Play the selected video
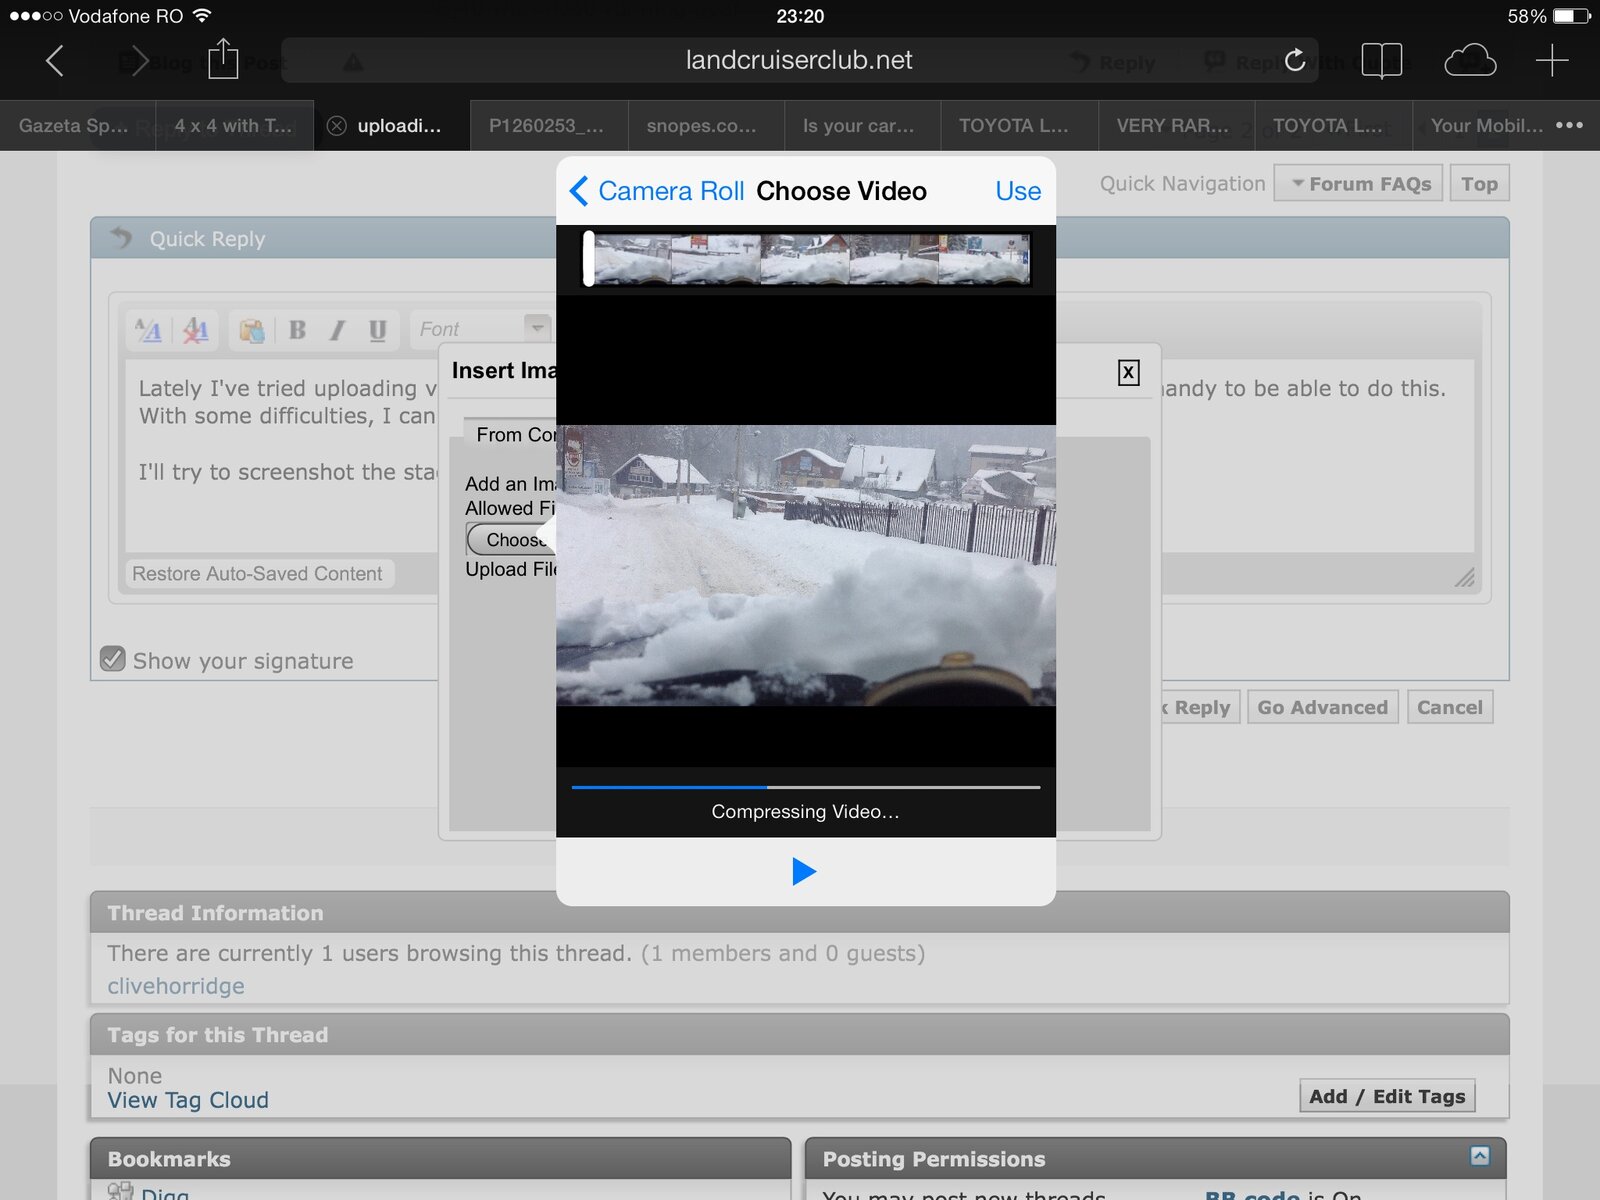The image size is (1600, 1200). click(x=804, y=872)
